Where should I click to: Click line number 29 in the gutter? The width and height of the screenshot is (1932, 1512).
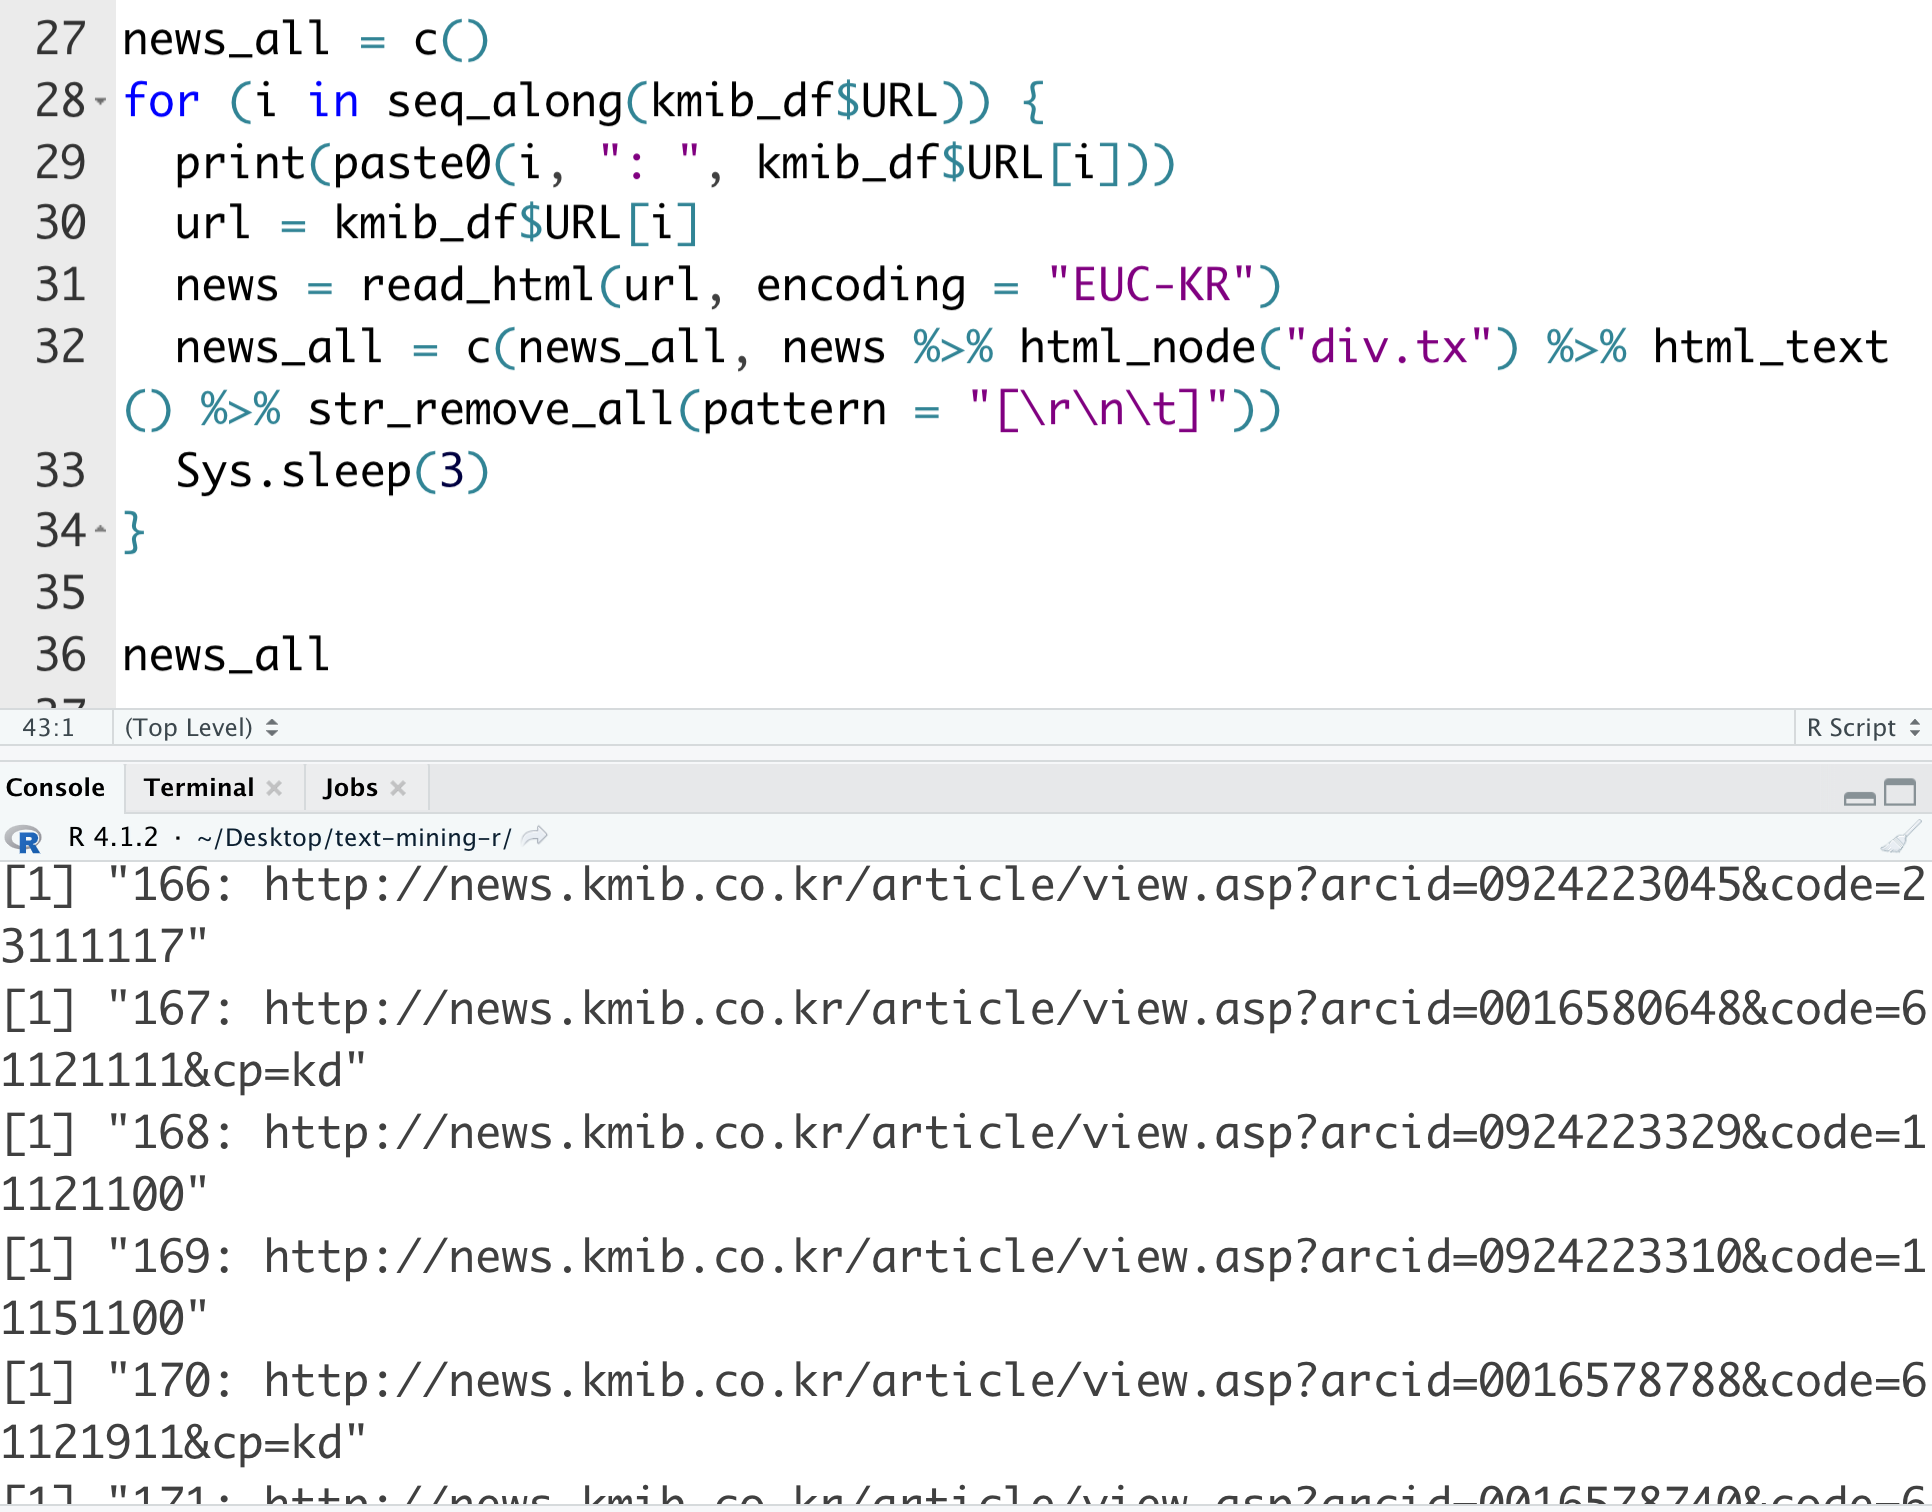pyautogui.click(x=60, y=162)
